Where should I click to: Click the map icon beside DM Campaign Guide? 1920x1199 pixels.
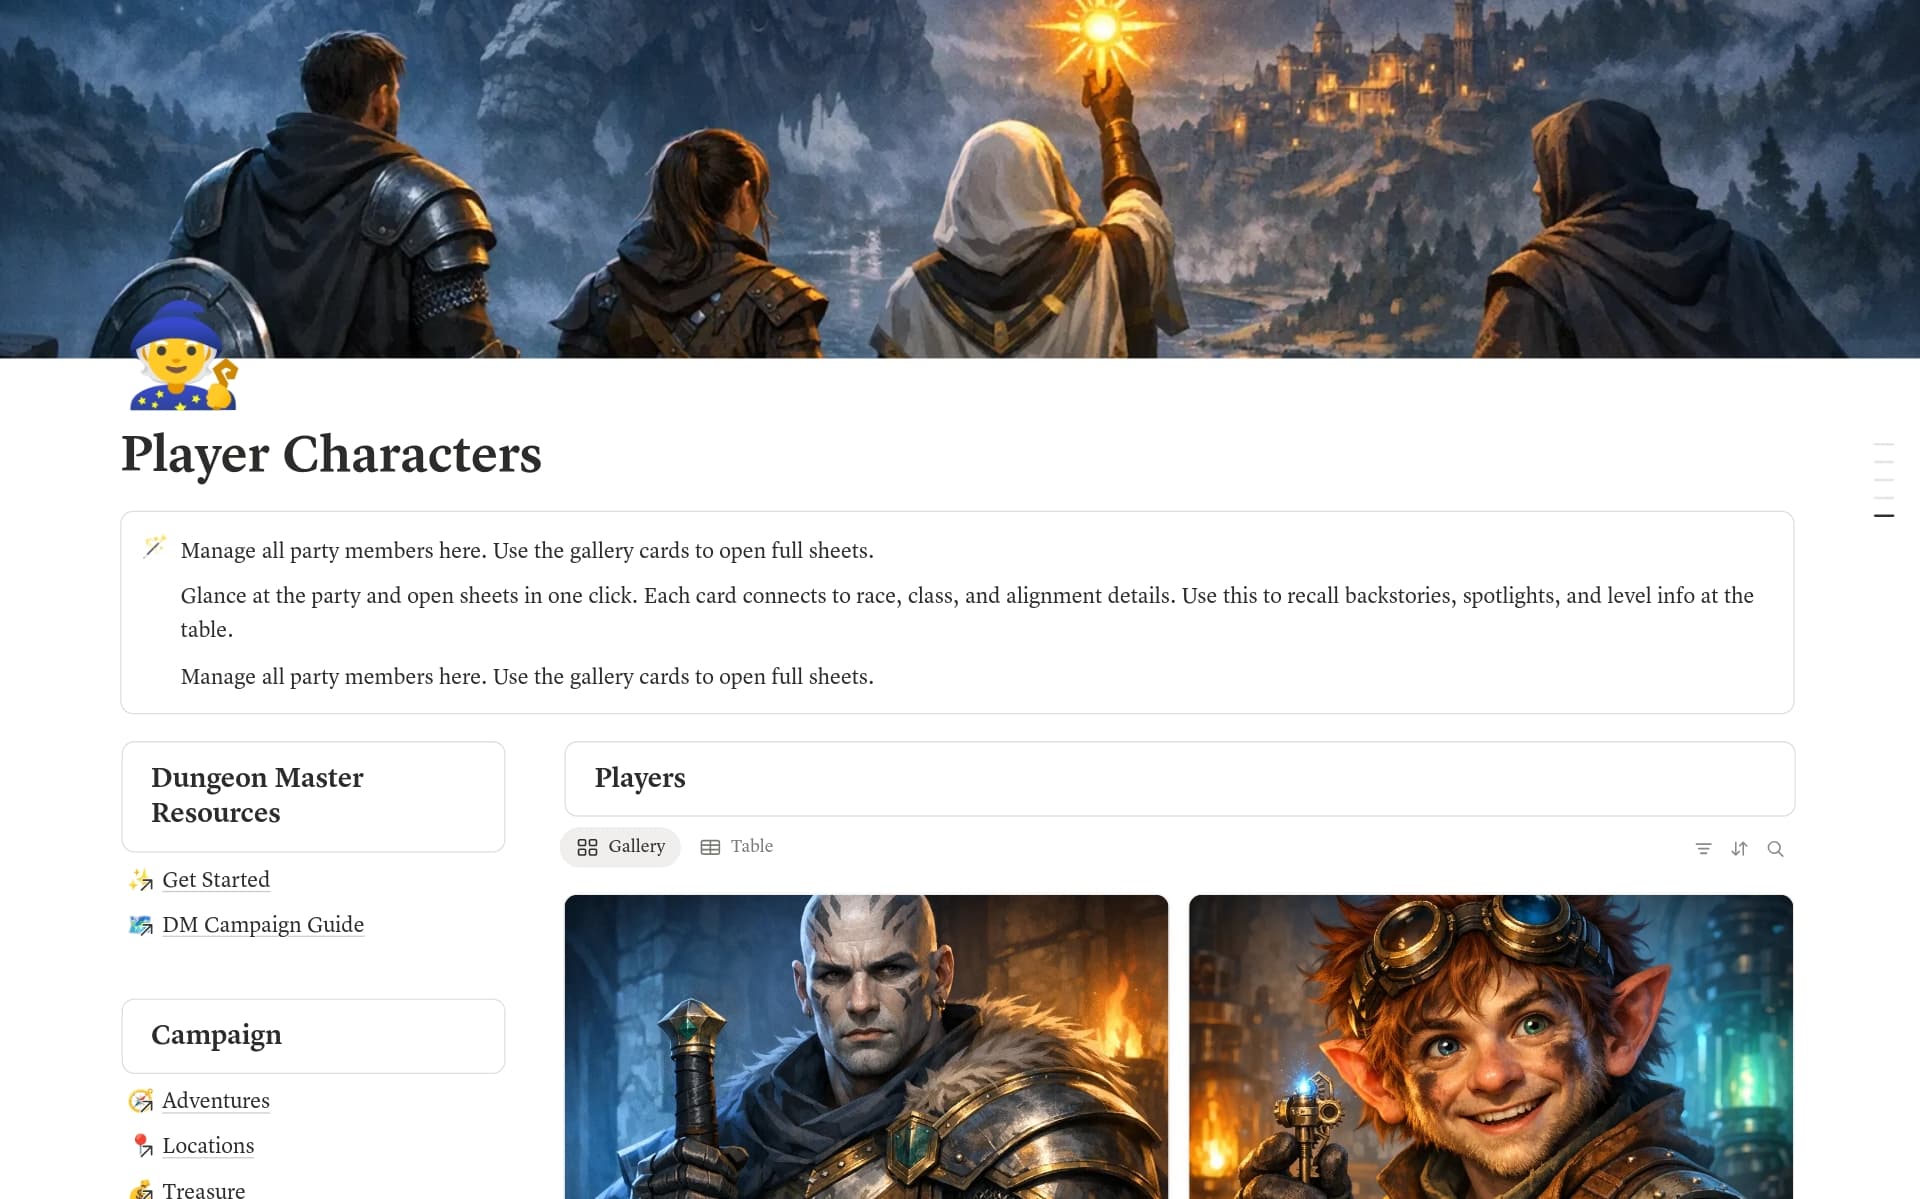(x=141, y=925)
